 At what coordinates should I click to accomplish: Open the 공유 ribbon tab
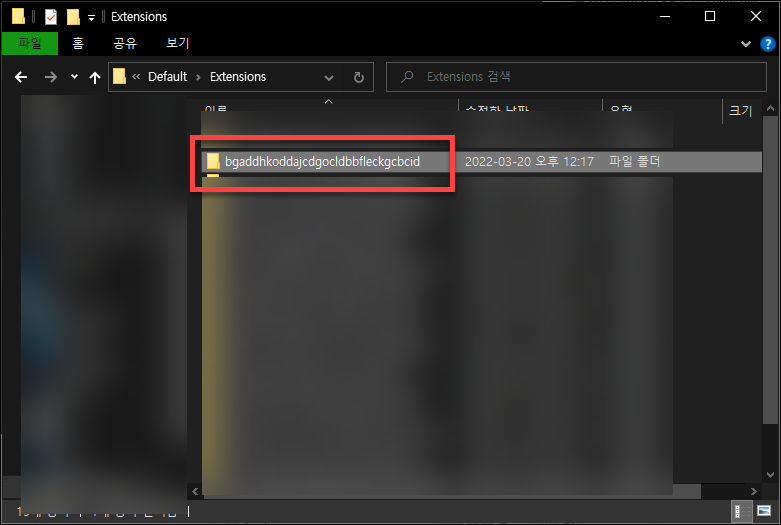tap(125, 43)
